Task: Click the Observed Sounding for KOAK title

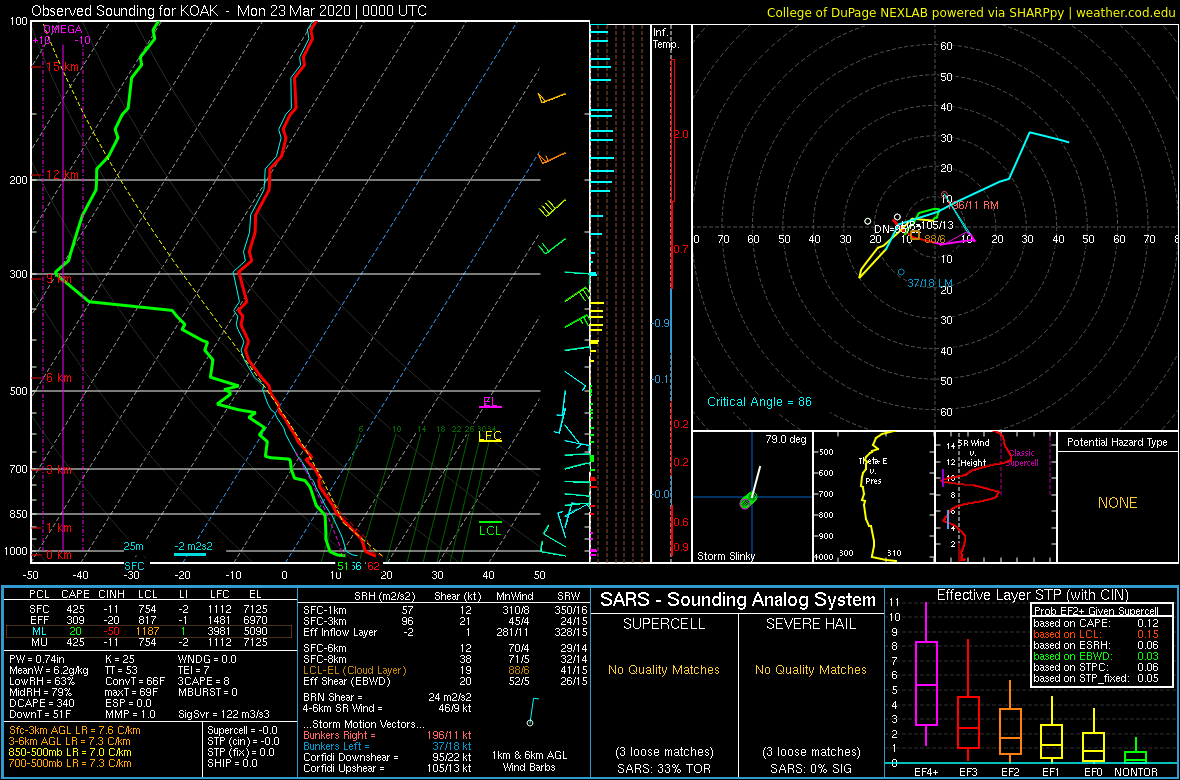Action: pos(230,11)
